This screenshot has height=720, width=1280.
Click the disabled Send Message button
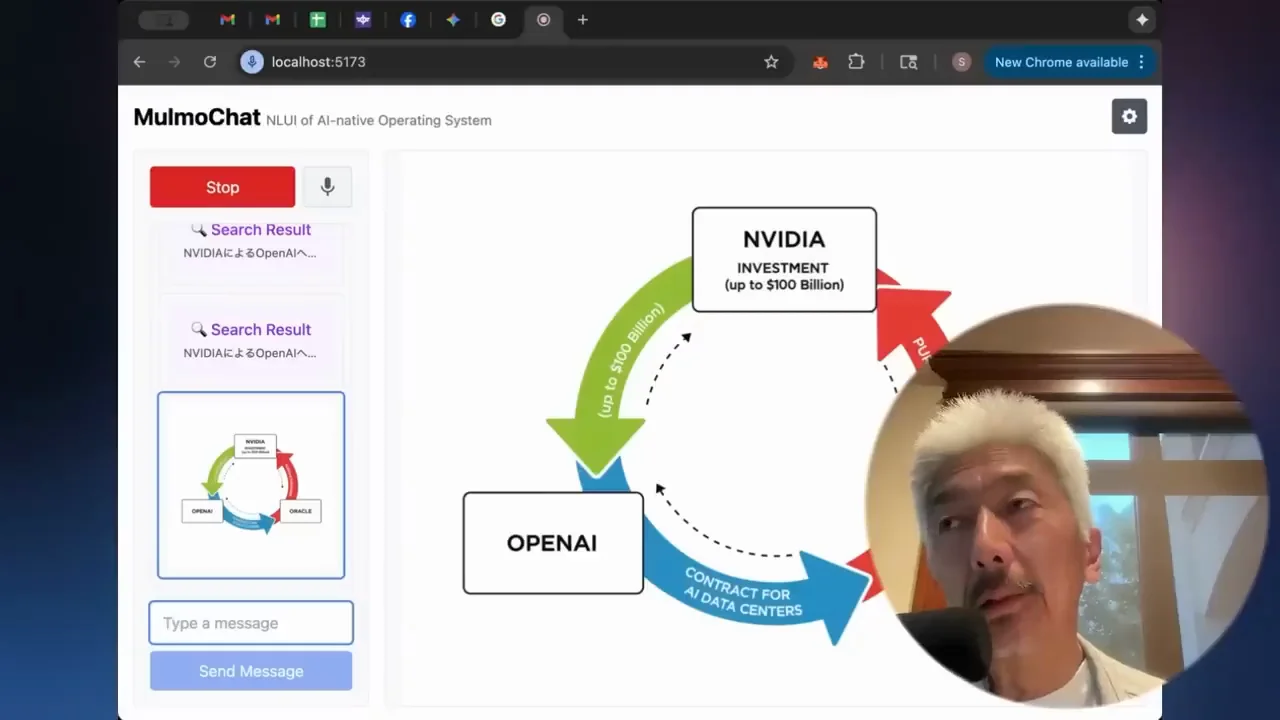251,671
